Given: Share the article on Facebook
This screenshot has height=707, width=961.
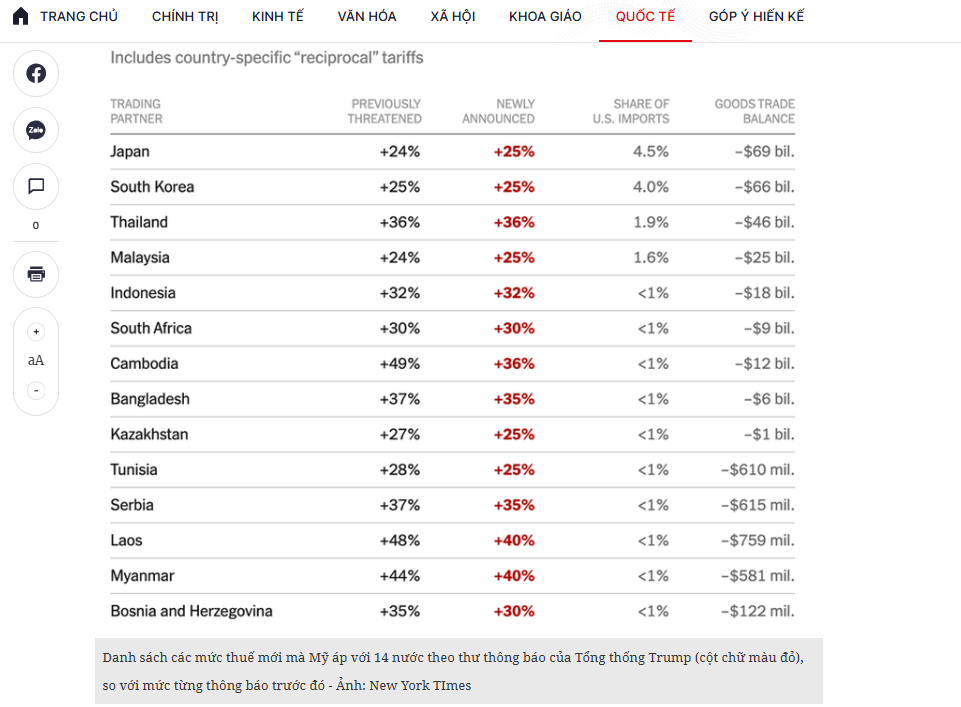Looking at the screenshot, I should coord(36,73).
